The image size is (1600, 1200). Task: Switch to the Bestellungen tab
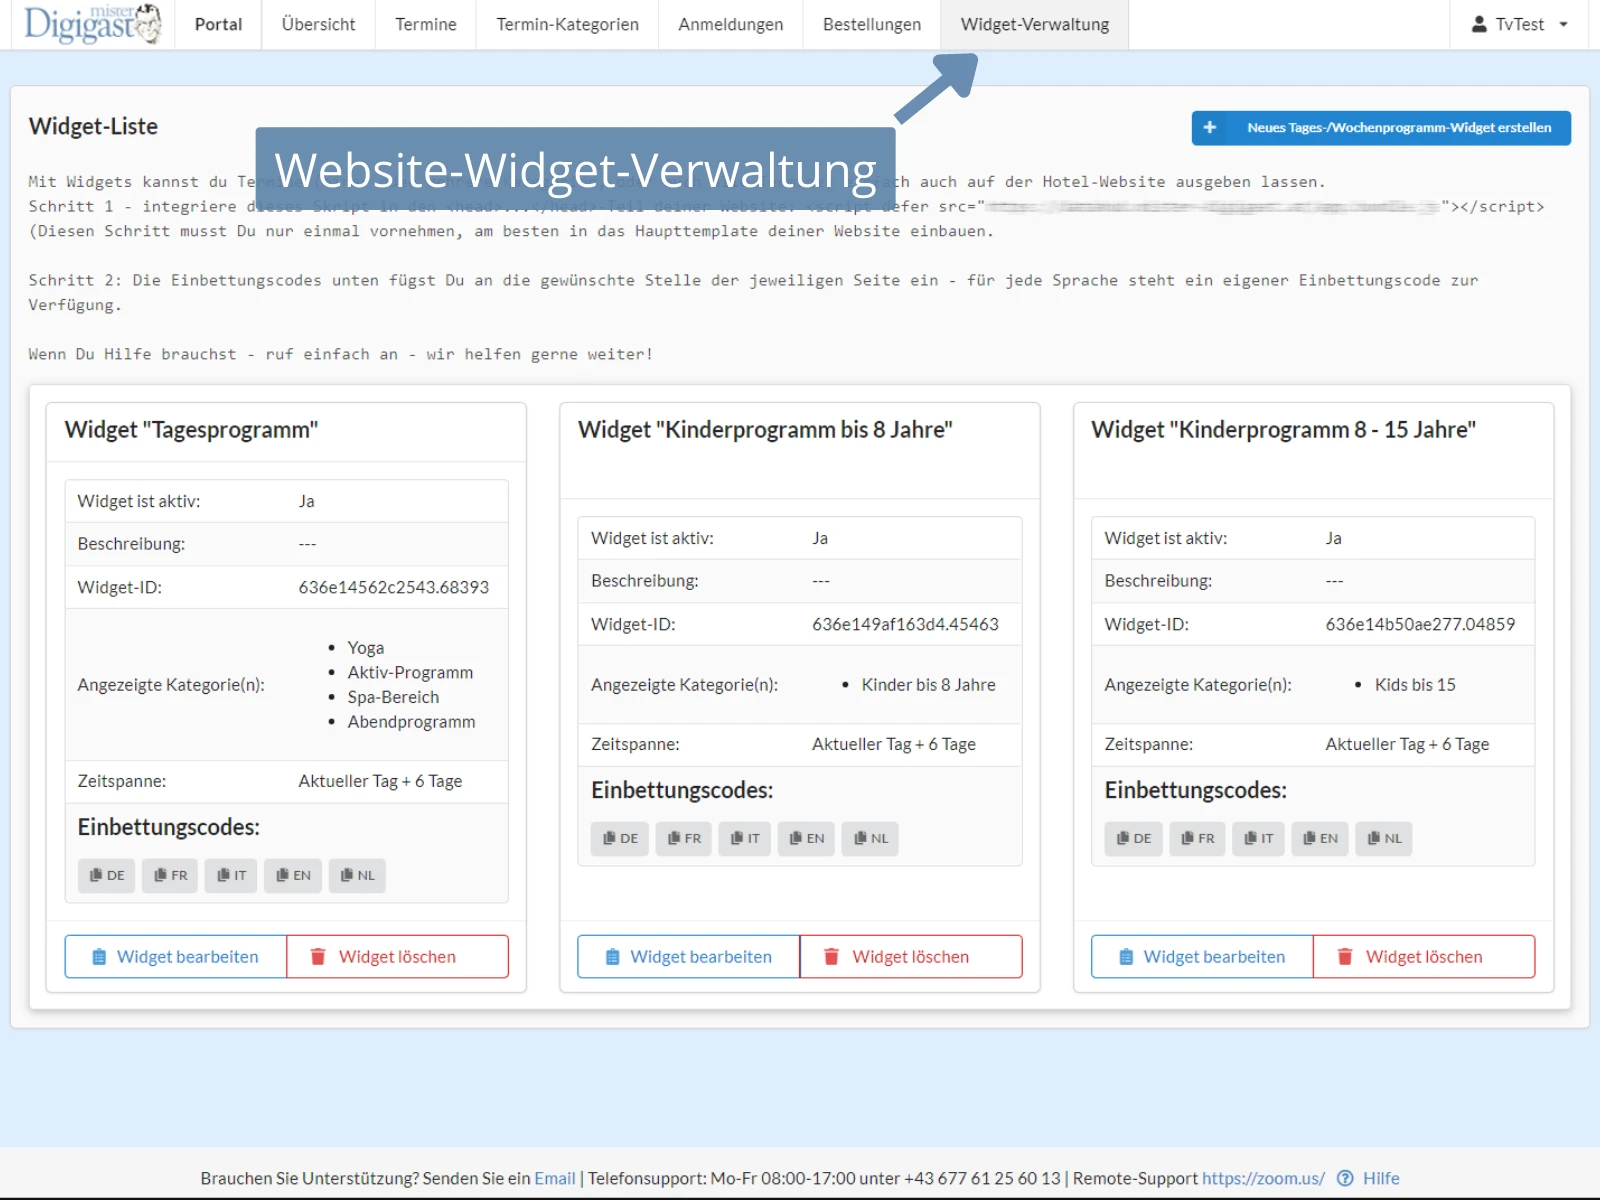pyautogui.click(x=871, y=24)
